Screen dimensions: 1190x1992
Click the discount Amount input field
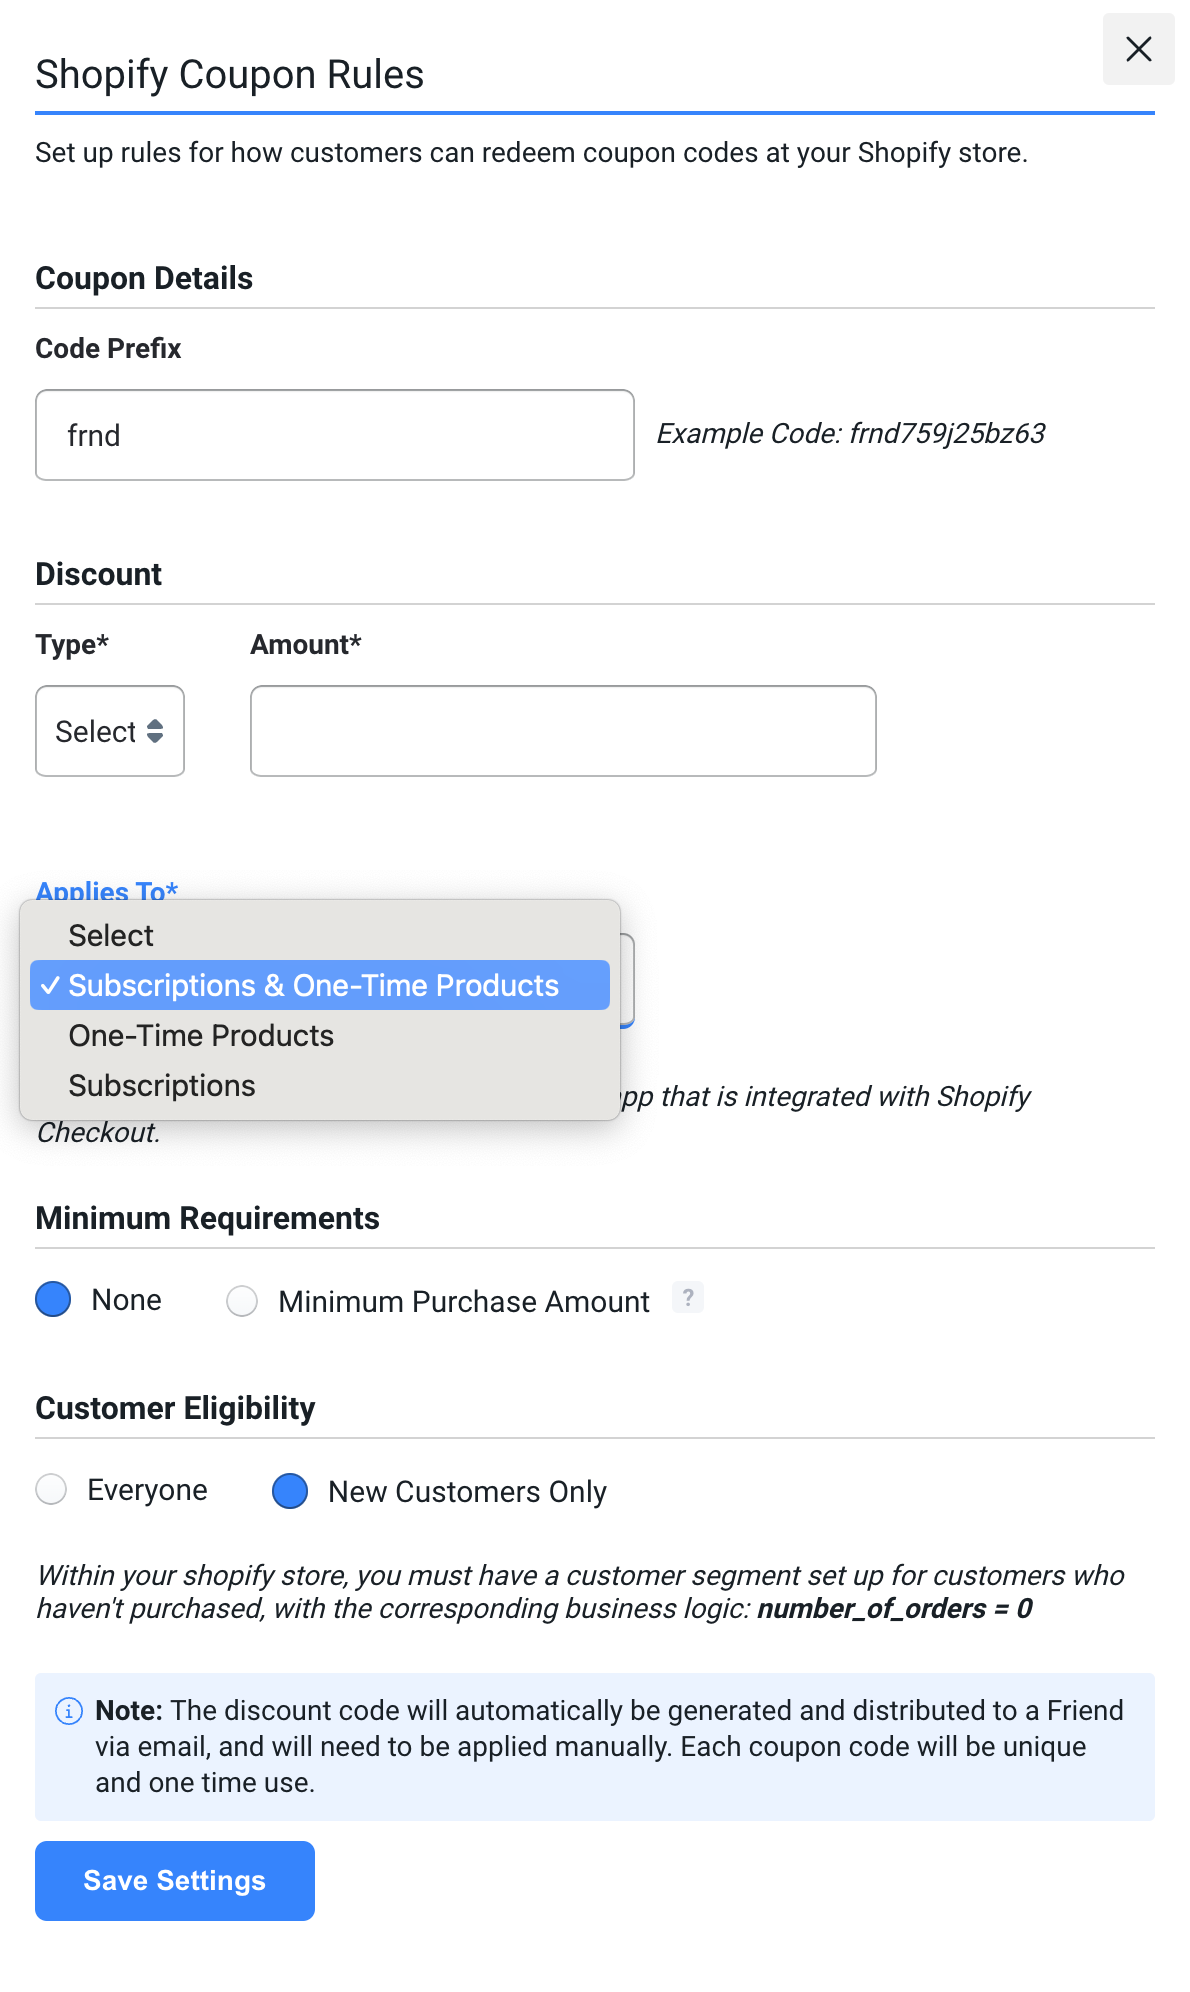coord(563,731)
